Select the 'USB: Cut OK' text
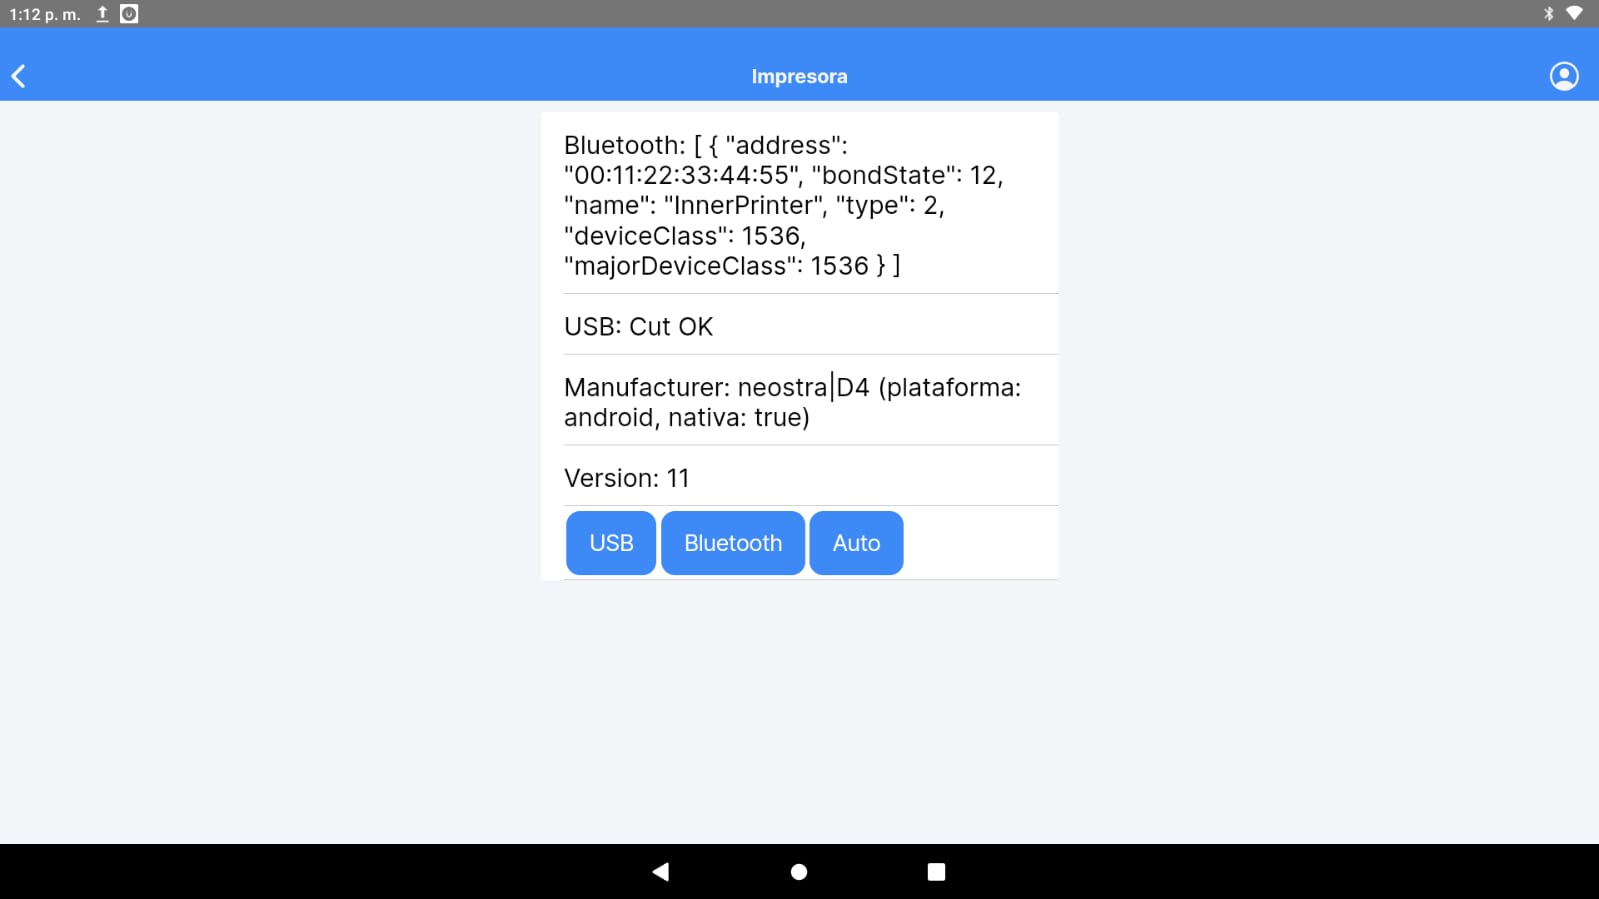Viewport: 1599px width, 899px height. coord(638,327)
